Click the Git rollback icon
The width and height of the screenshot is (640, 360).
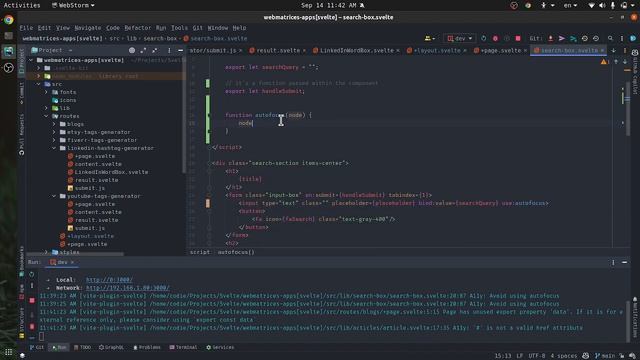(596, 38)
